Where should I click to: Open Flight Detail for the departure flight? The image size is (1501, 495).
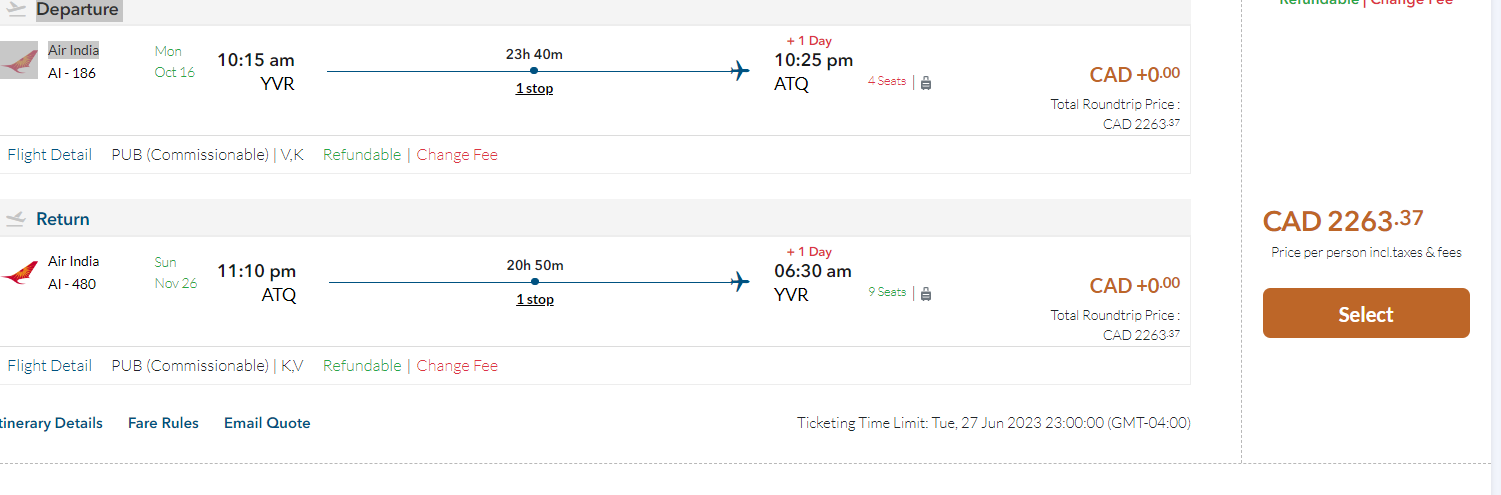coord(49,155)
